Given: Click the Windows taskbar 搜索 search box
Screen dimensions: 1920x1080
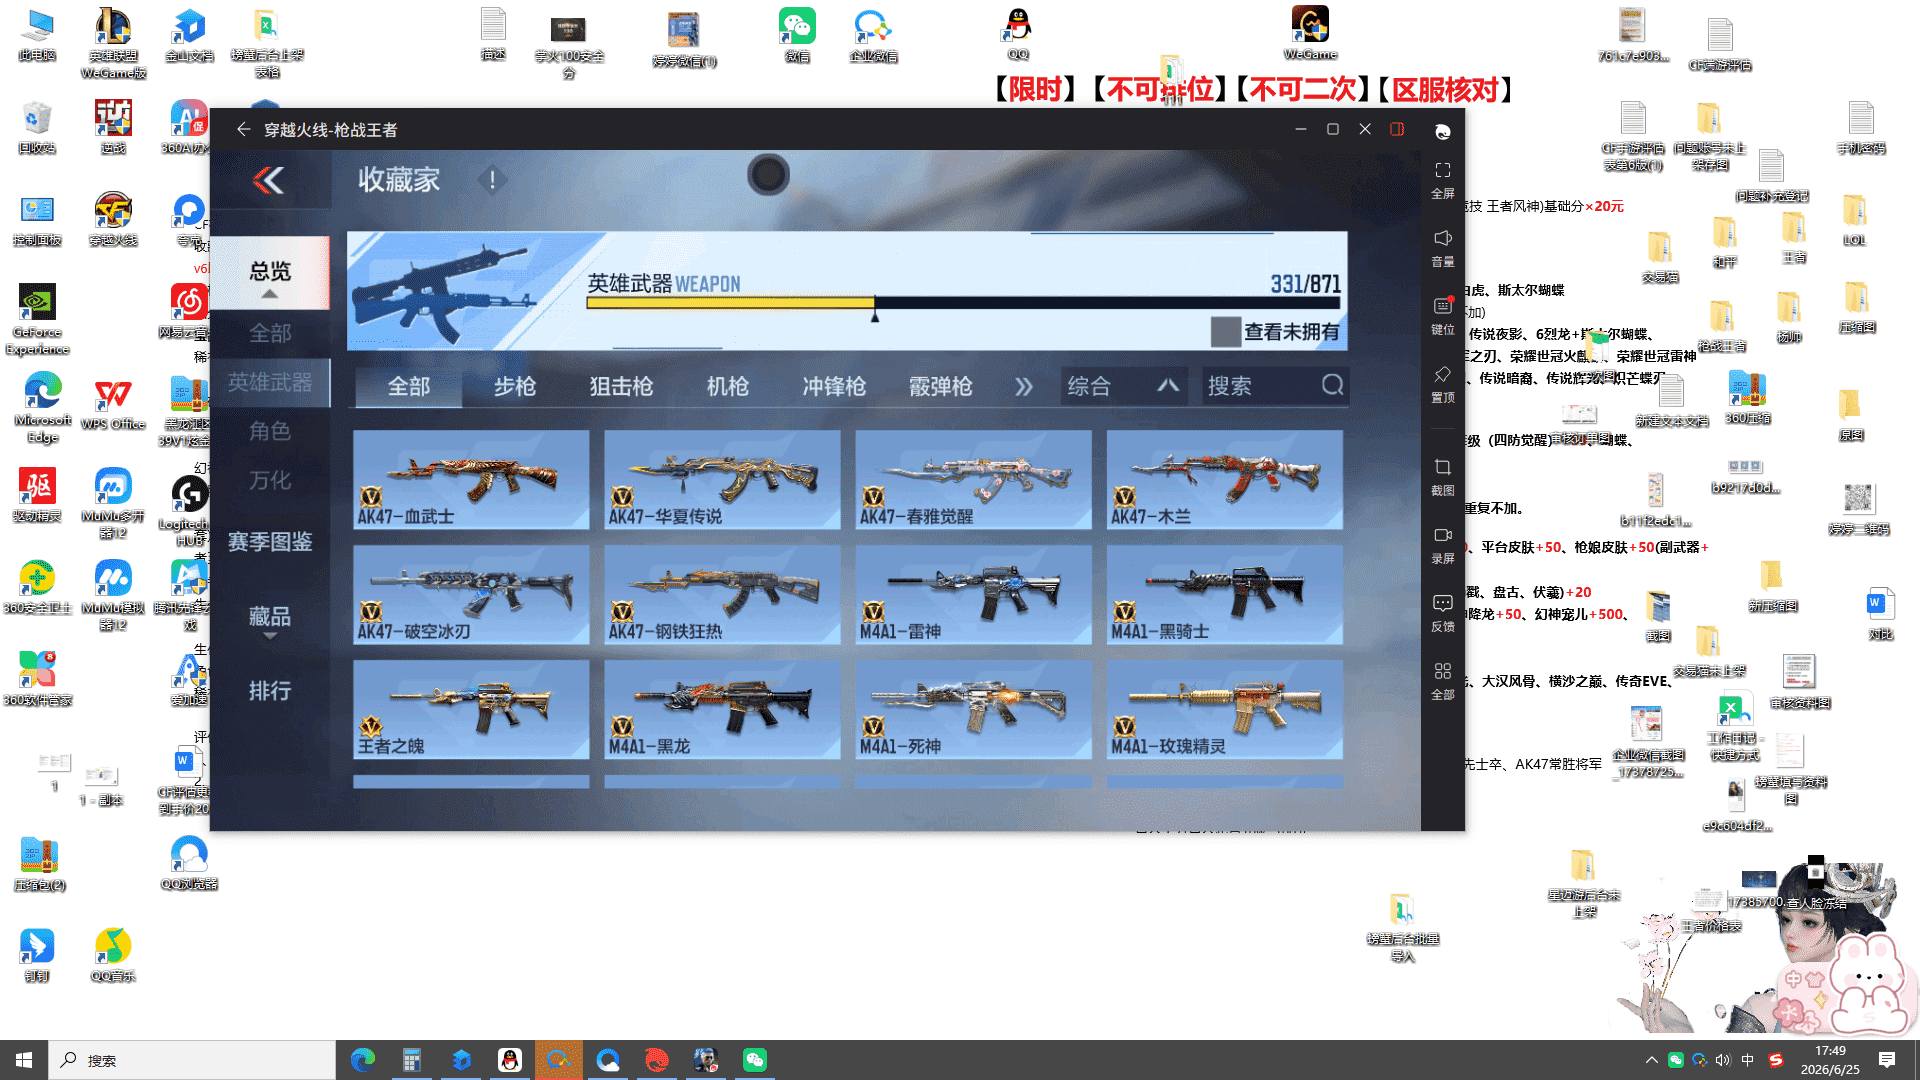Looking at the screenshot, I should point(191,1060).
